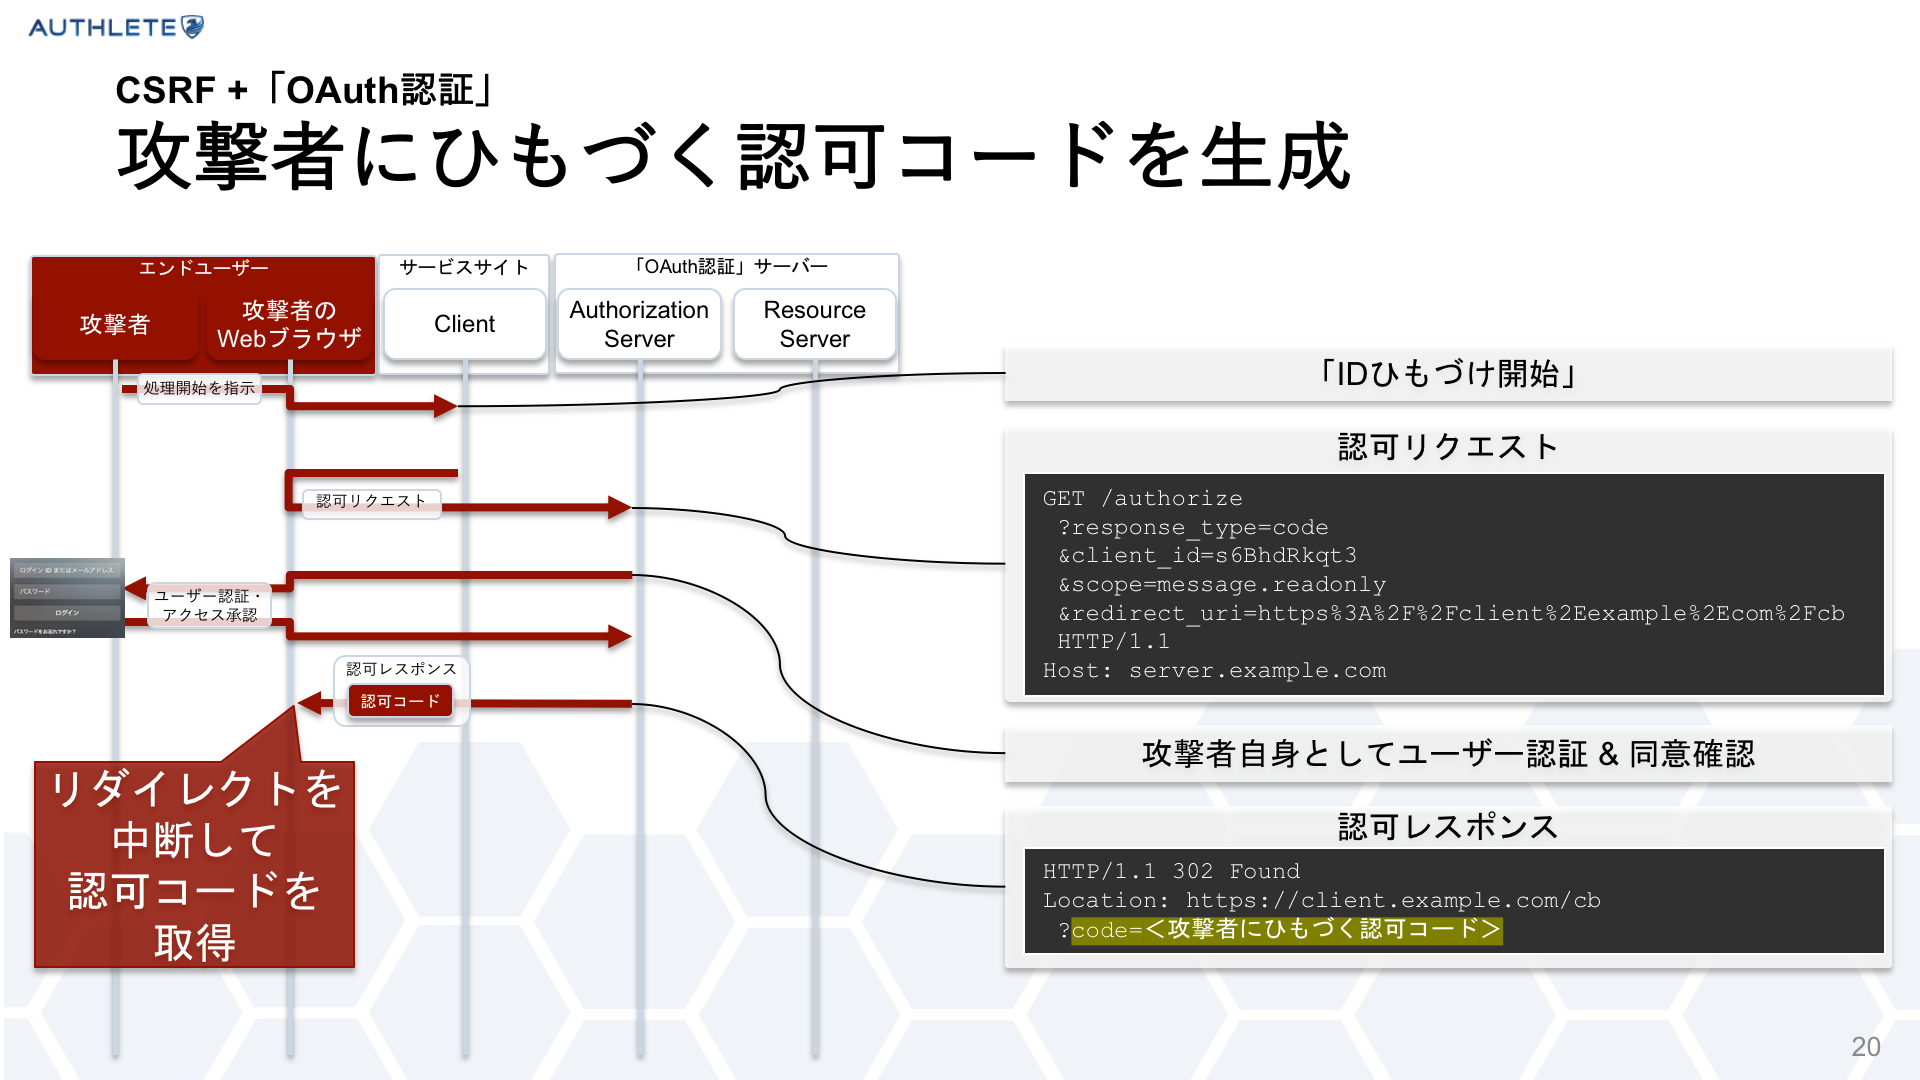Image resolution: width=1920 pixels, height=1080 pixels.
Task: Click the Resource Server box
Action: (814, 324)
